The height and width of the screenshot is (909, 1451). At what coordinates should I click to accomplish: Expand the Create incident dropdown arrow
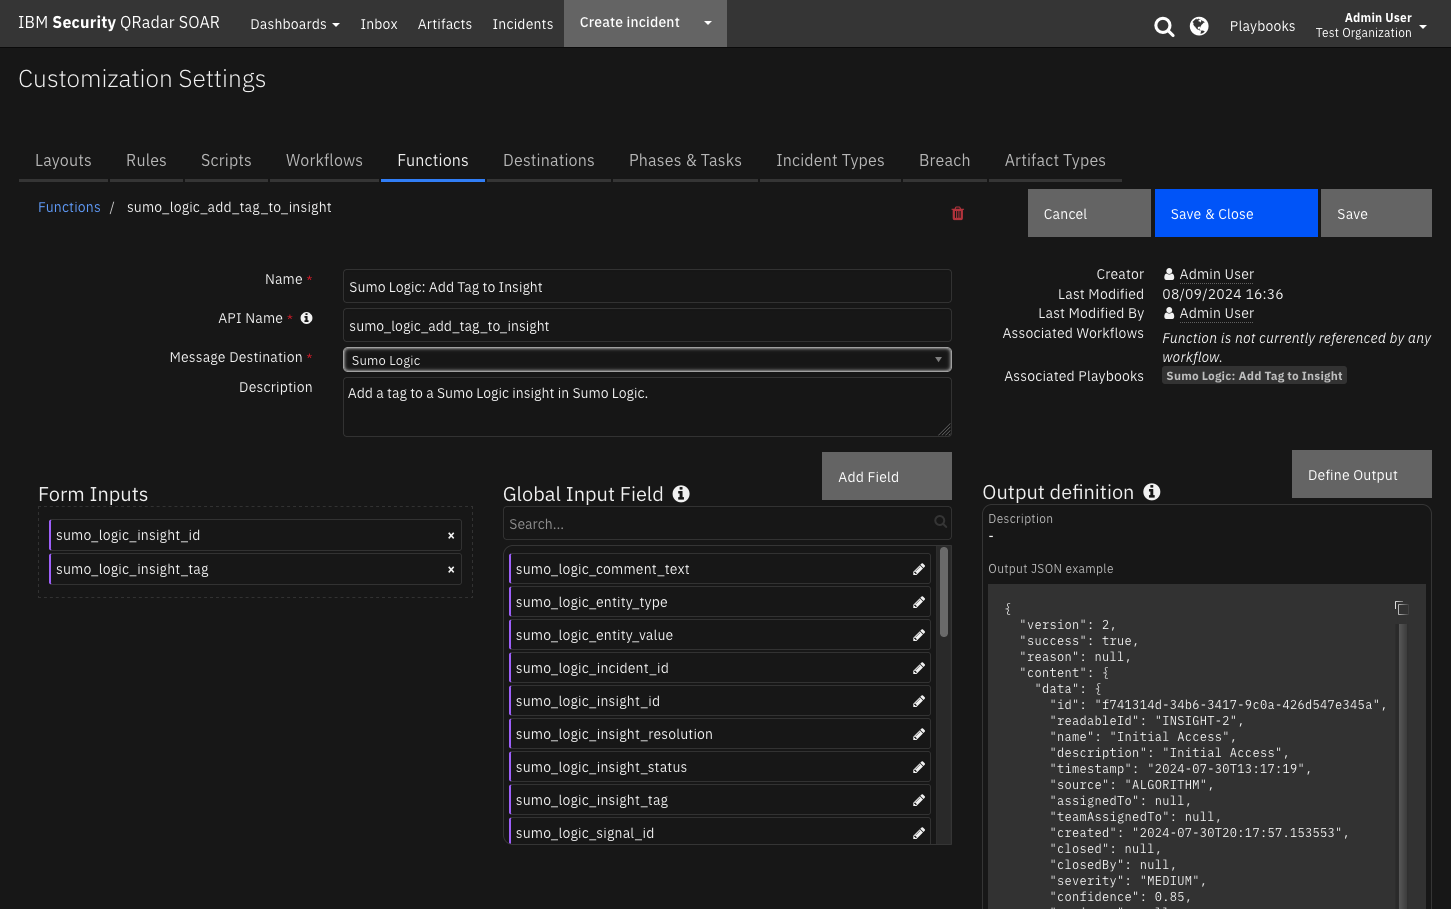coord(708,23)
